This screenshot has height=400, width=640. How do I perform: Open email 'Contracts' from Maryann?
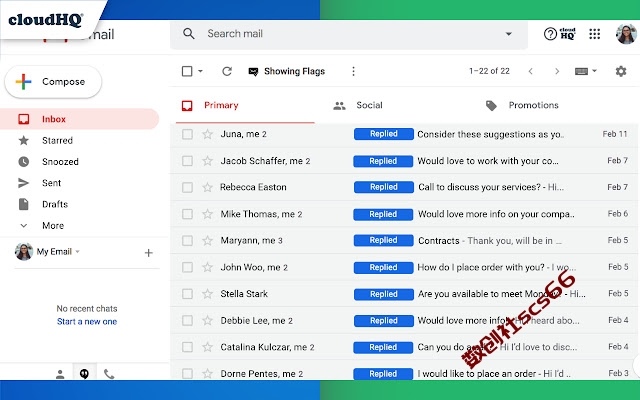pyautogui.click(x=490, y=241)
